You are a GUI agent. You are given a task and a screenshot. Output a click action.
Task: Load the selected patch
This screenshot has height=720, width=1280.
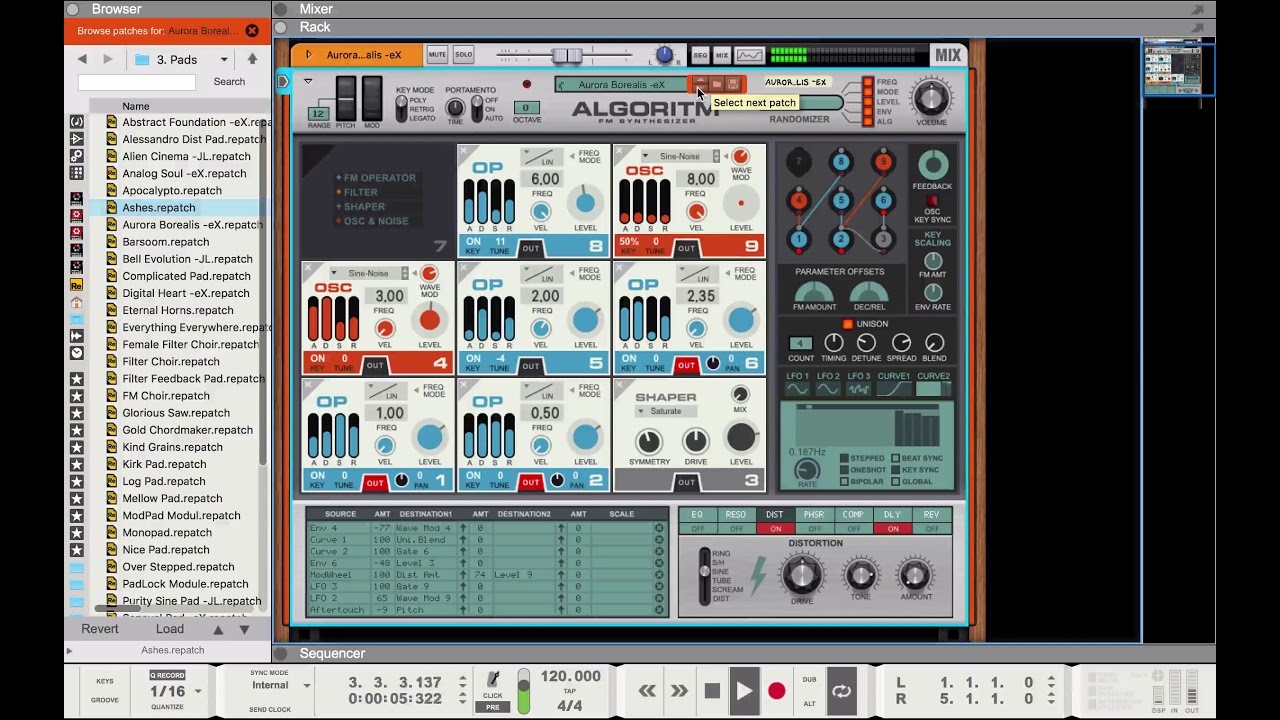(169, 629)
